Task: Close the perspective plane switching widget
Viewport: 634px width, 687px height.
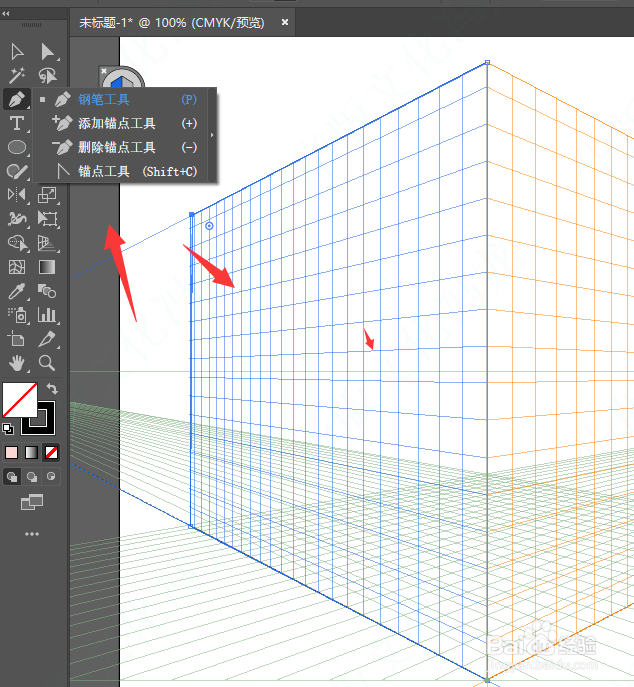Action: (104, 71)
